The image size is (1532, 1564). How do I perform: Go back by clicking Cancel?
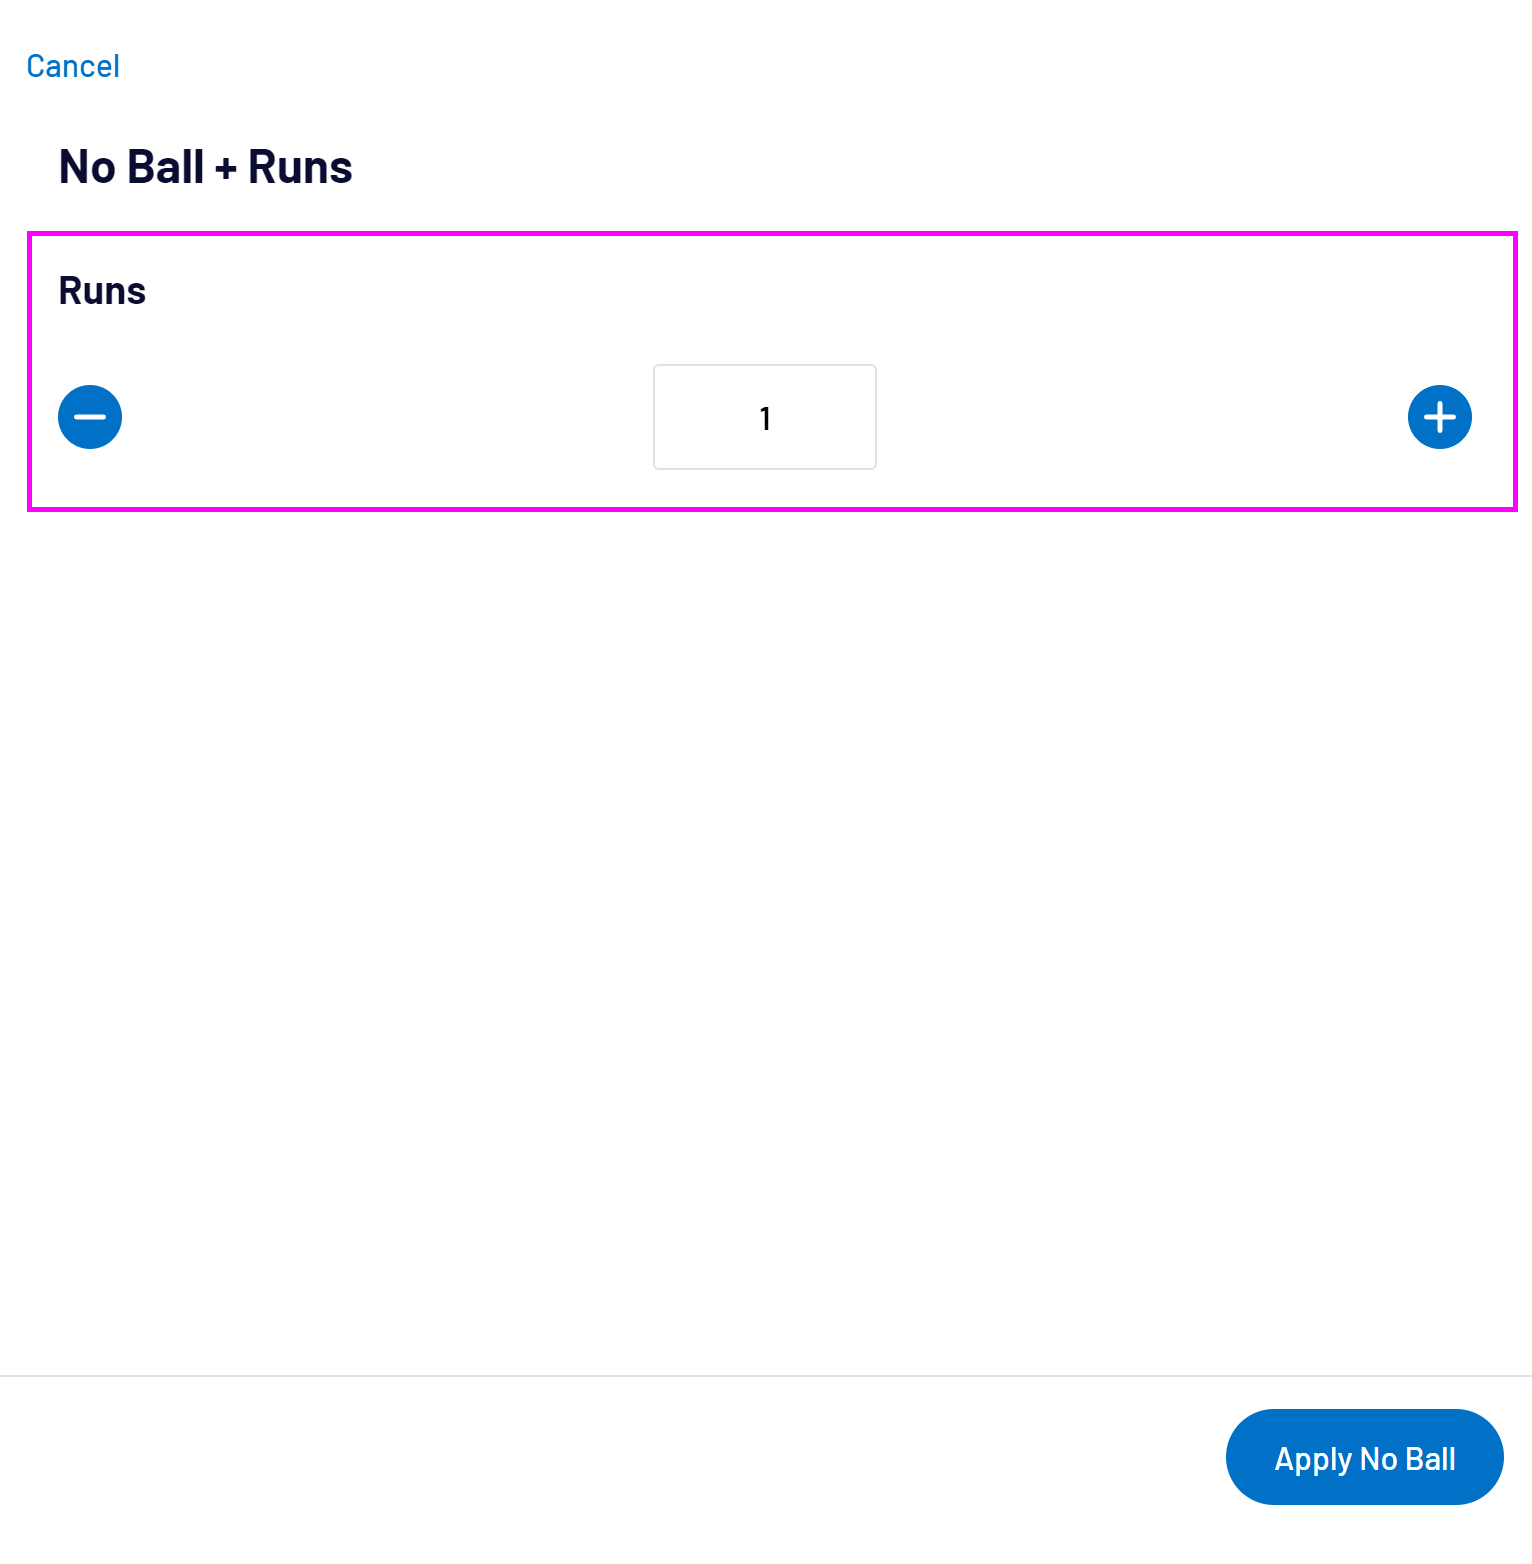click(73, 66)
